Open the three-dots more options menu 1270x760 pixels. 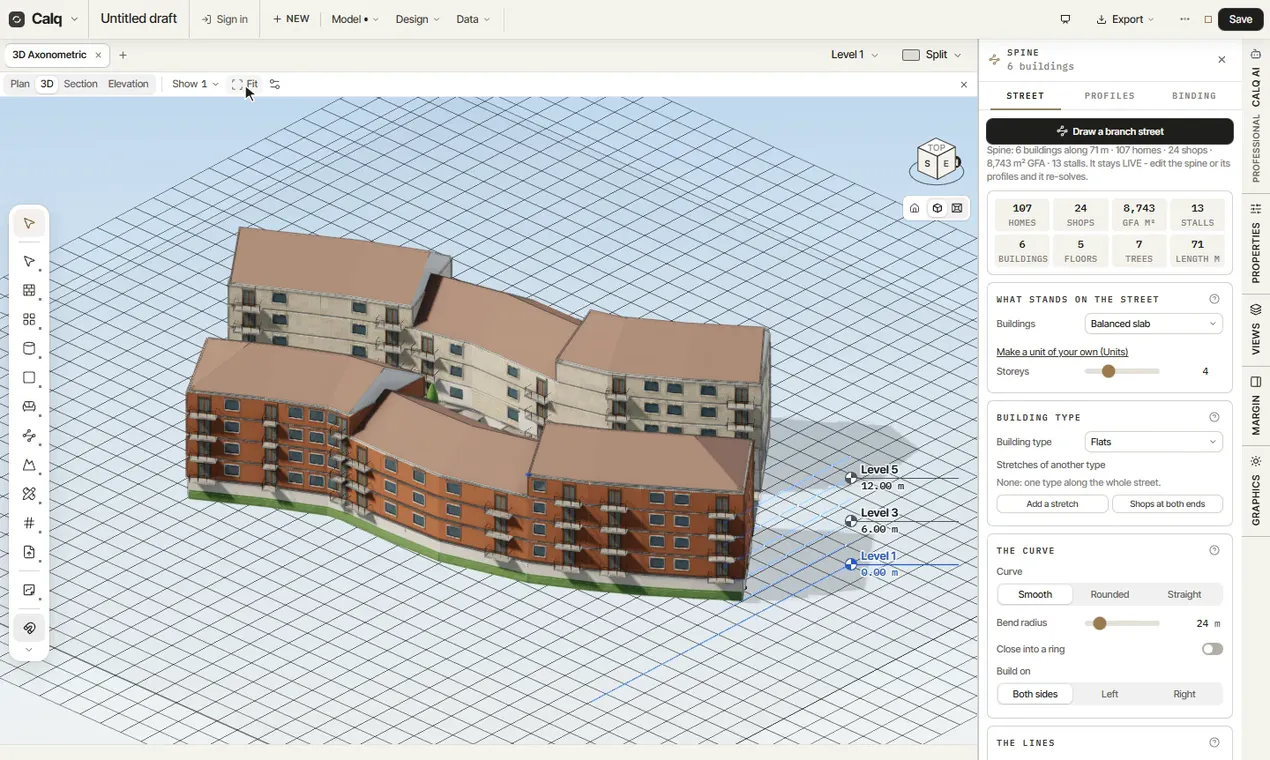pos(1185,19)
